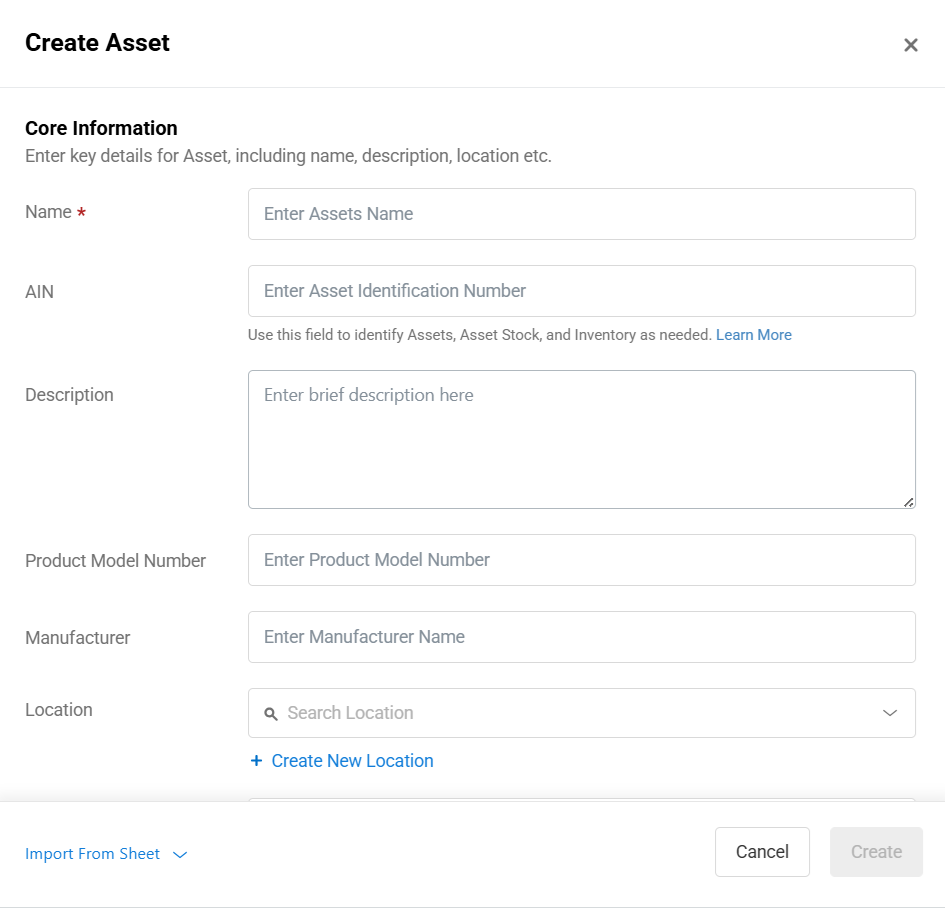Focus the Enter Assets Name field
The image size is (945, 908).
pyautogui.click(x=582, y=214)
